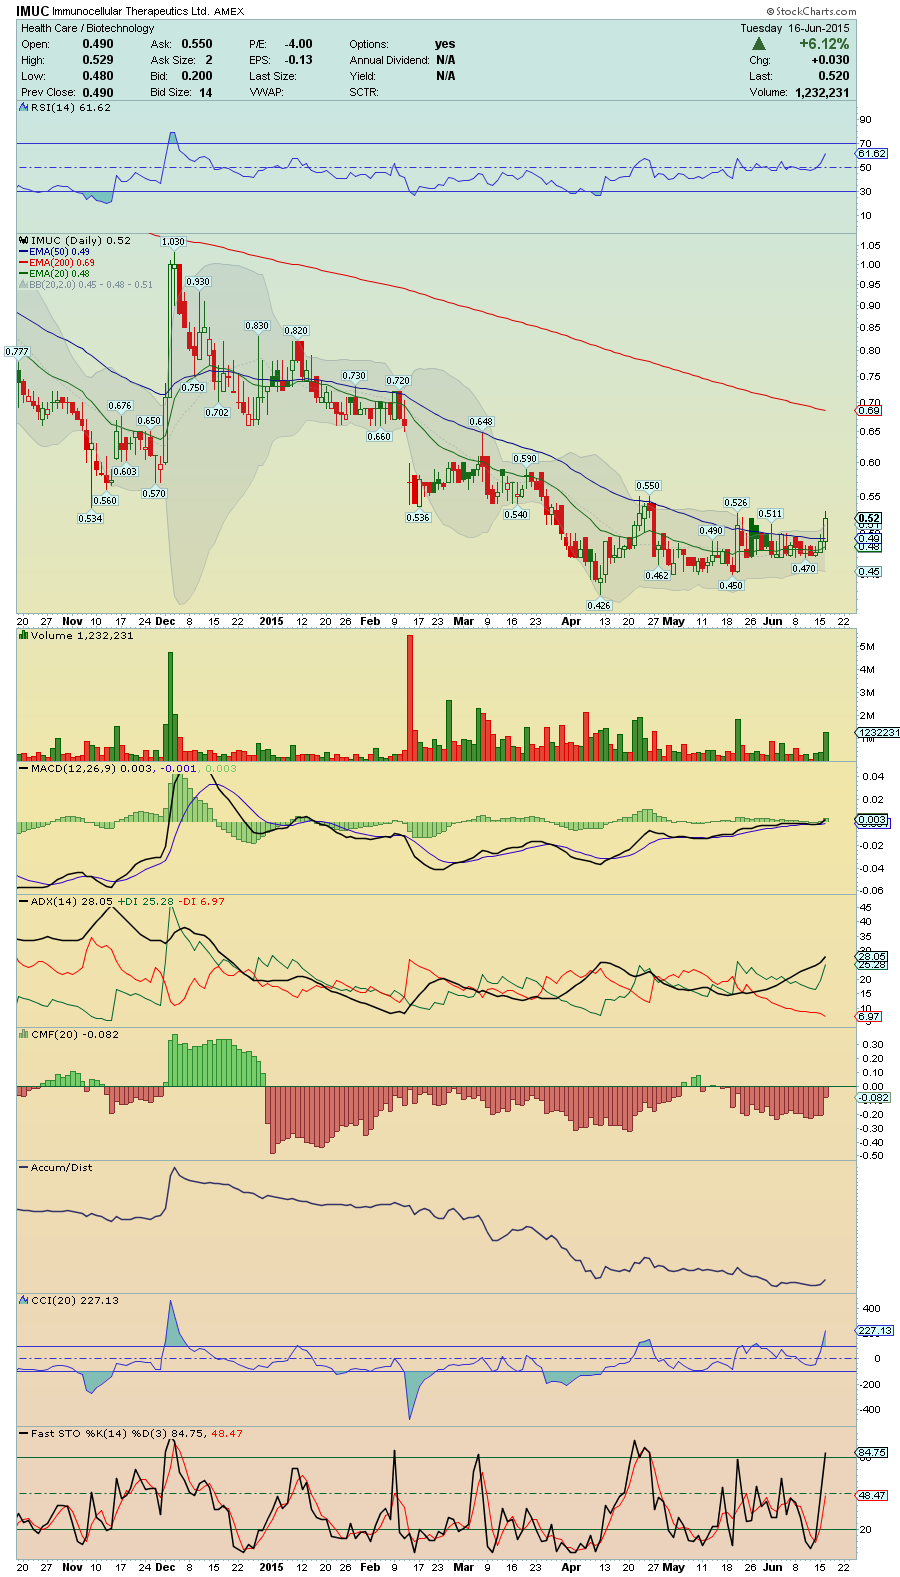The image size is (900, 1577).
Task: Click the tall red February volume spike bar
Action: pyautogui.click(x=410, y=698)
